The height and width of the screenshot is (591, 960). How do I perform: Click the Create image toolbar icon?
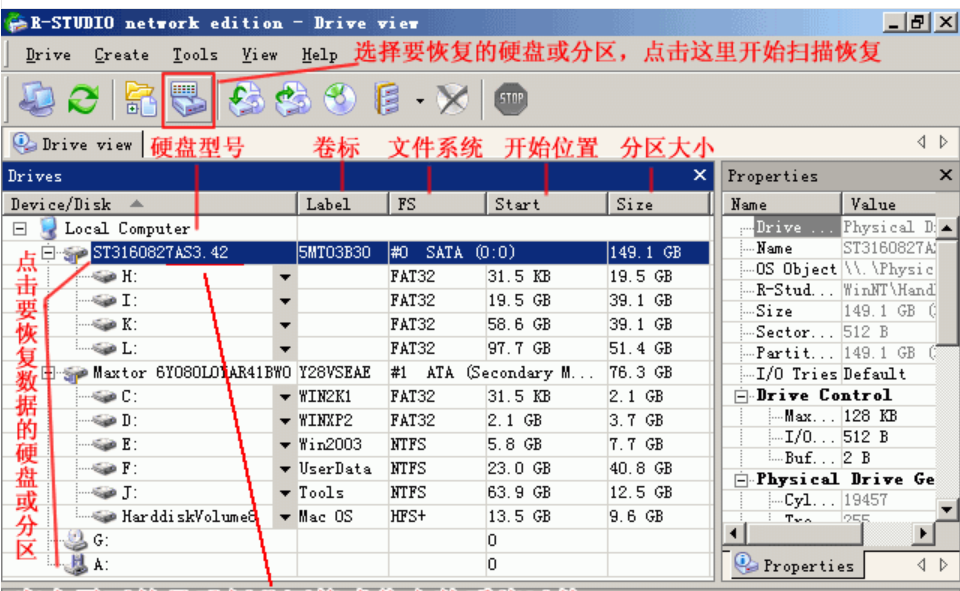[293, 99]
